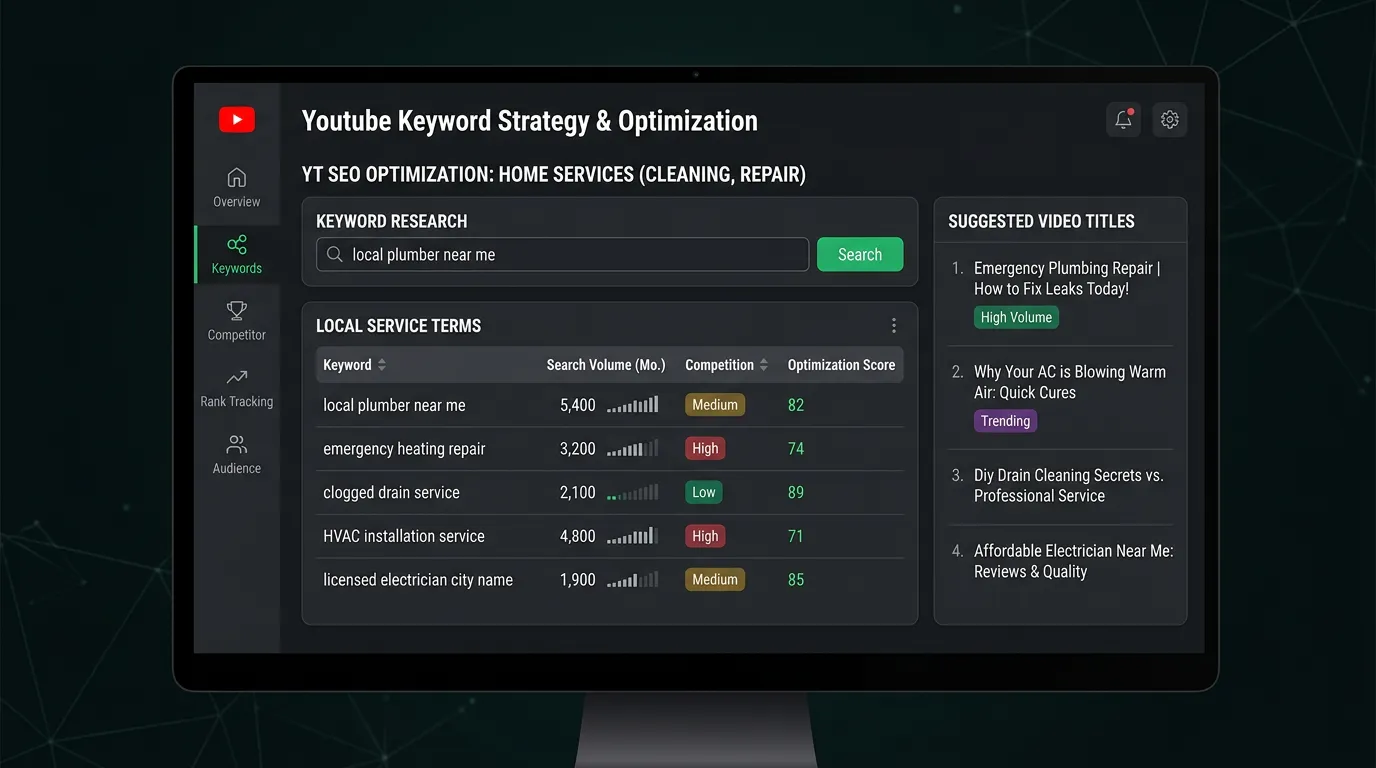The width and height of the screenshot is (1376, 768).
Task: Click the keyword search input field
Action: point(562,255)
